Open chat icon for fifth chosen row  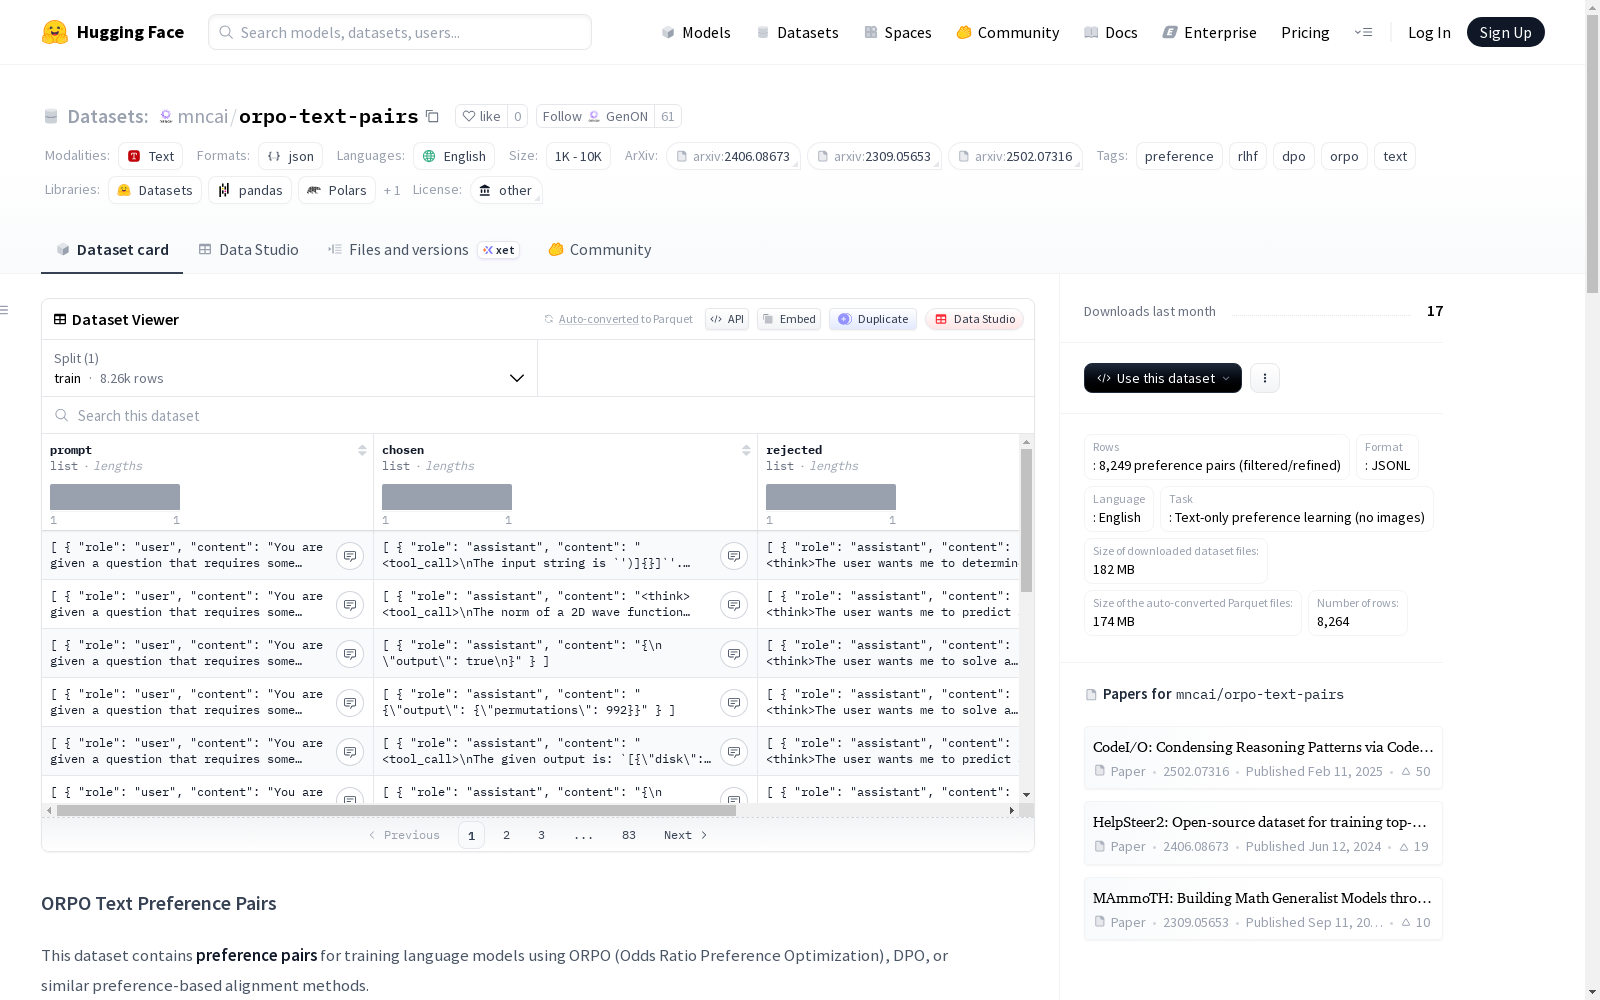[734, 751]
